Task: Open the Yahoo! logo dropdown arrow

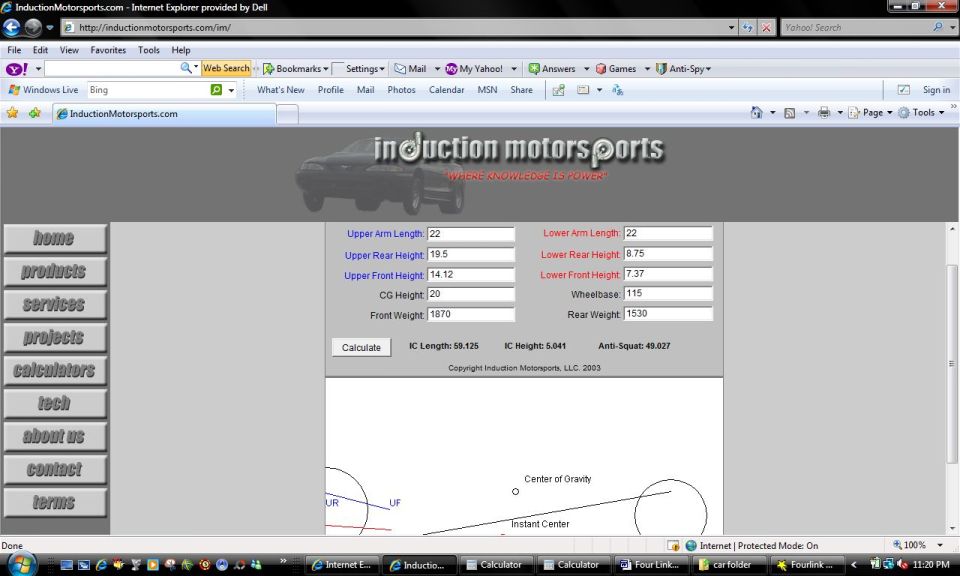Action: click(x=38, y=69)
